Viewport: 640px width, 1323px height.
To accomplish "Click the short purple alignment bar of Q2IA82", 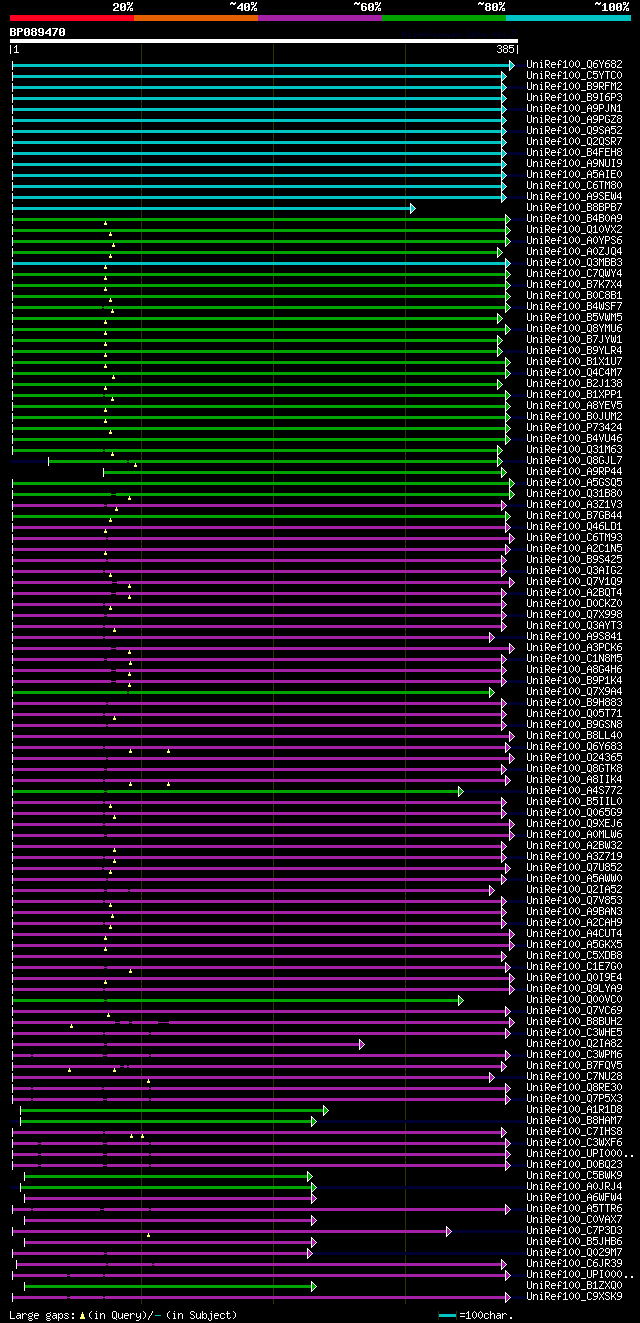I will [x=188, y=1044].
